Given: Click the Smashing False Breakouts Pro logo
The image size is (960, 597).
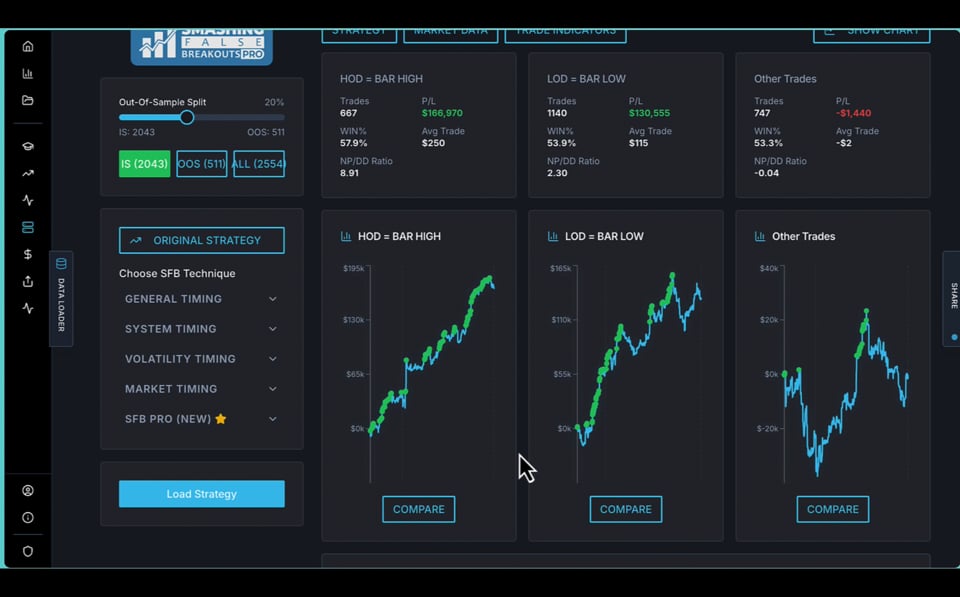Looking at the screenshot, I should 201,47.
